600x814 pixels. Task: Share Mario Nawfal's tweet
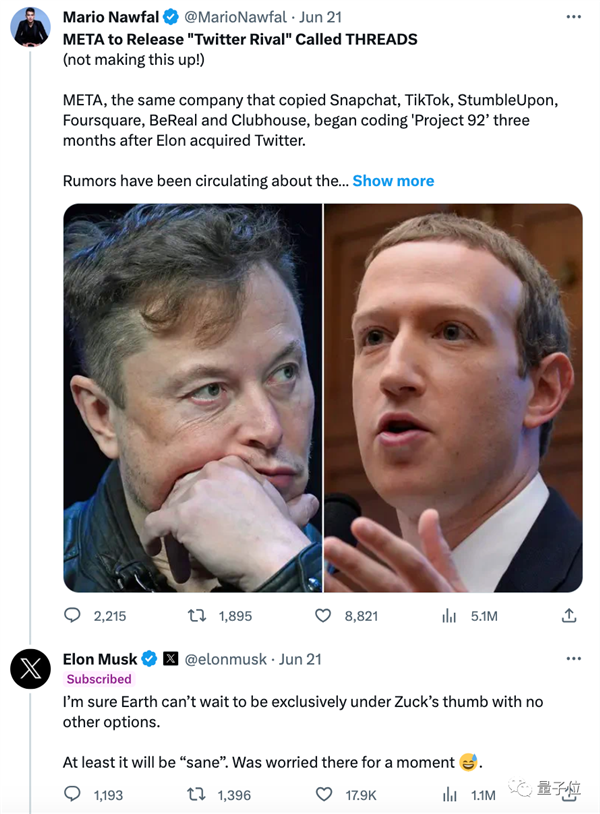point(569,616)
